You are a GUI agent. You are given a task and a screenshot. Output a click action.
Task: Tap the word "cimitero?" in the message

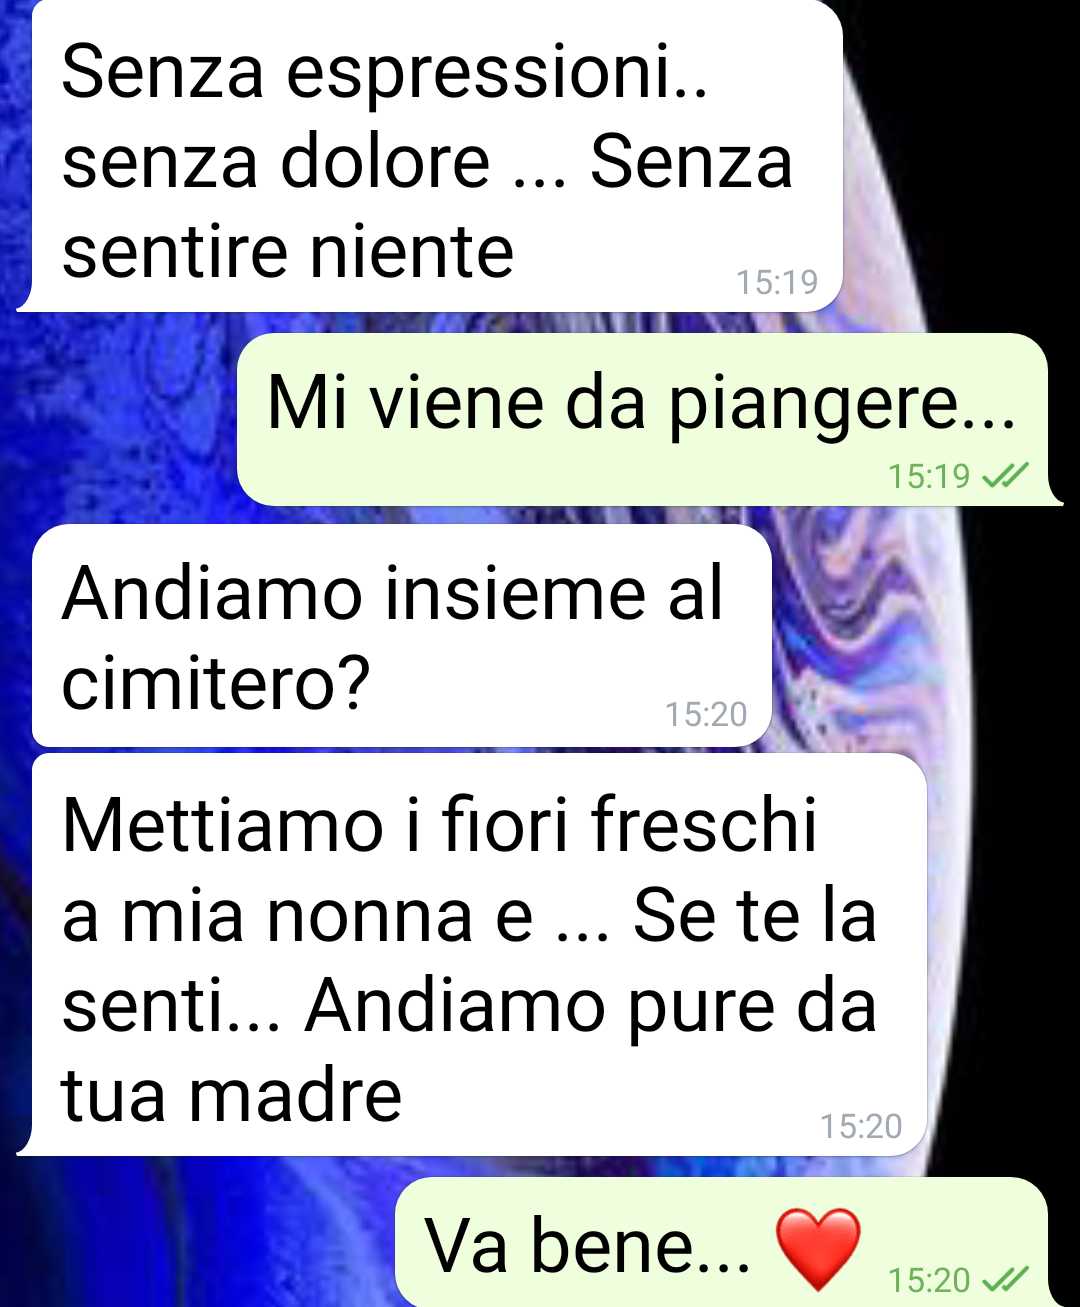click(216, 684)
